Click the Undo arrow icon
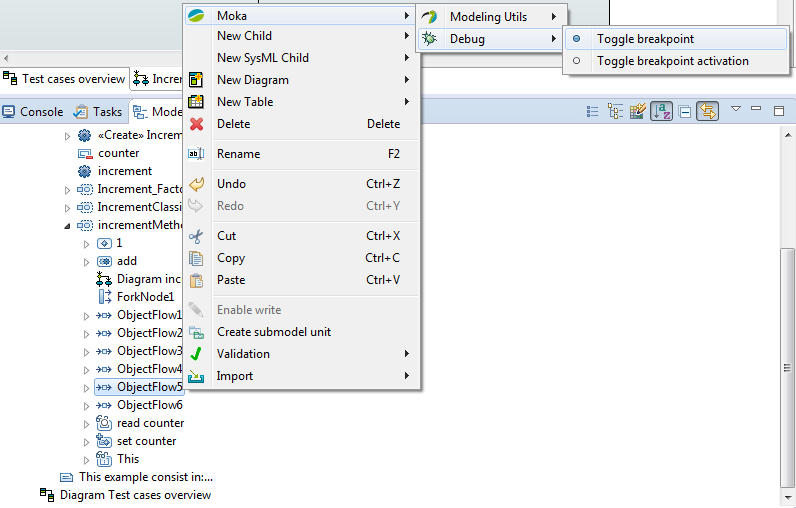The image size is (796, 508). tap(196, 184)
